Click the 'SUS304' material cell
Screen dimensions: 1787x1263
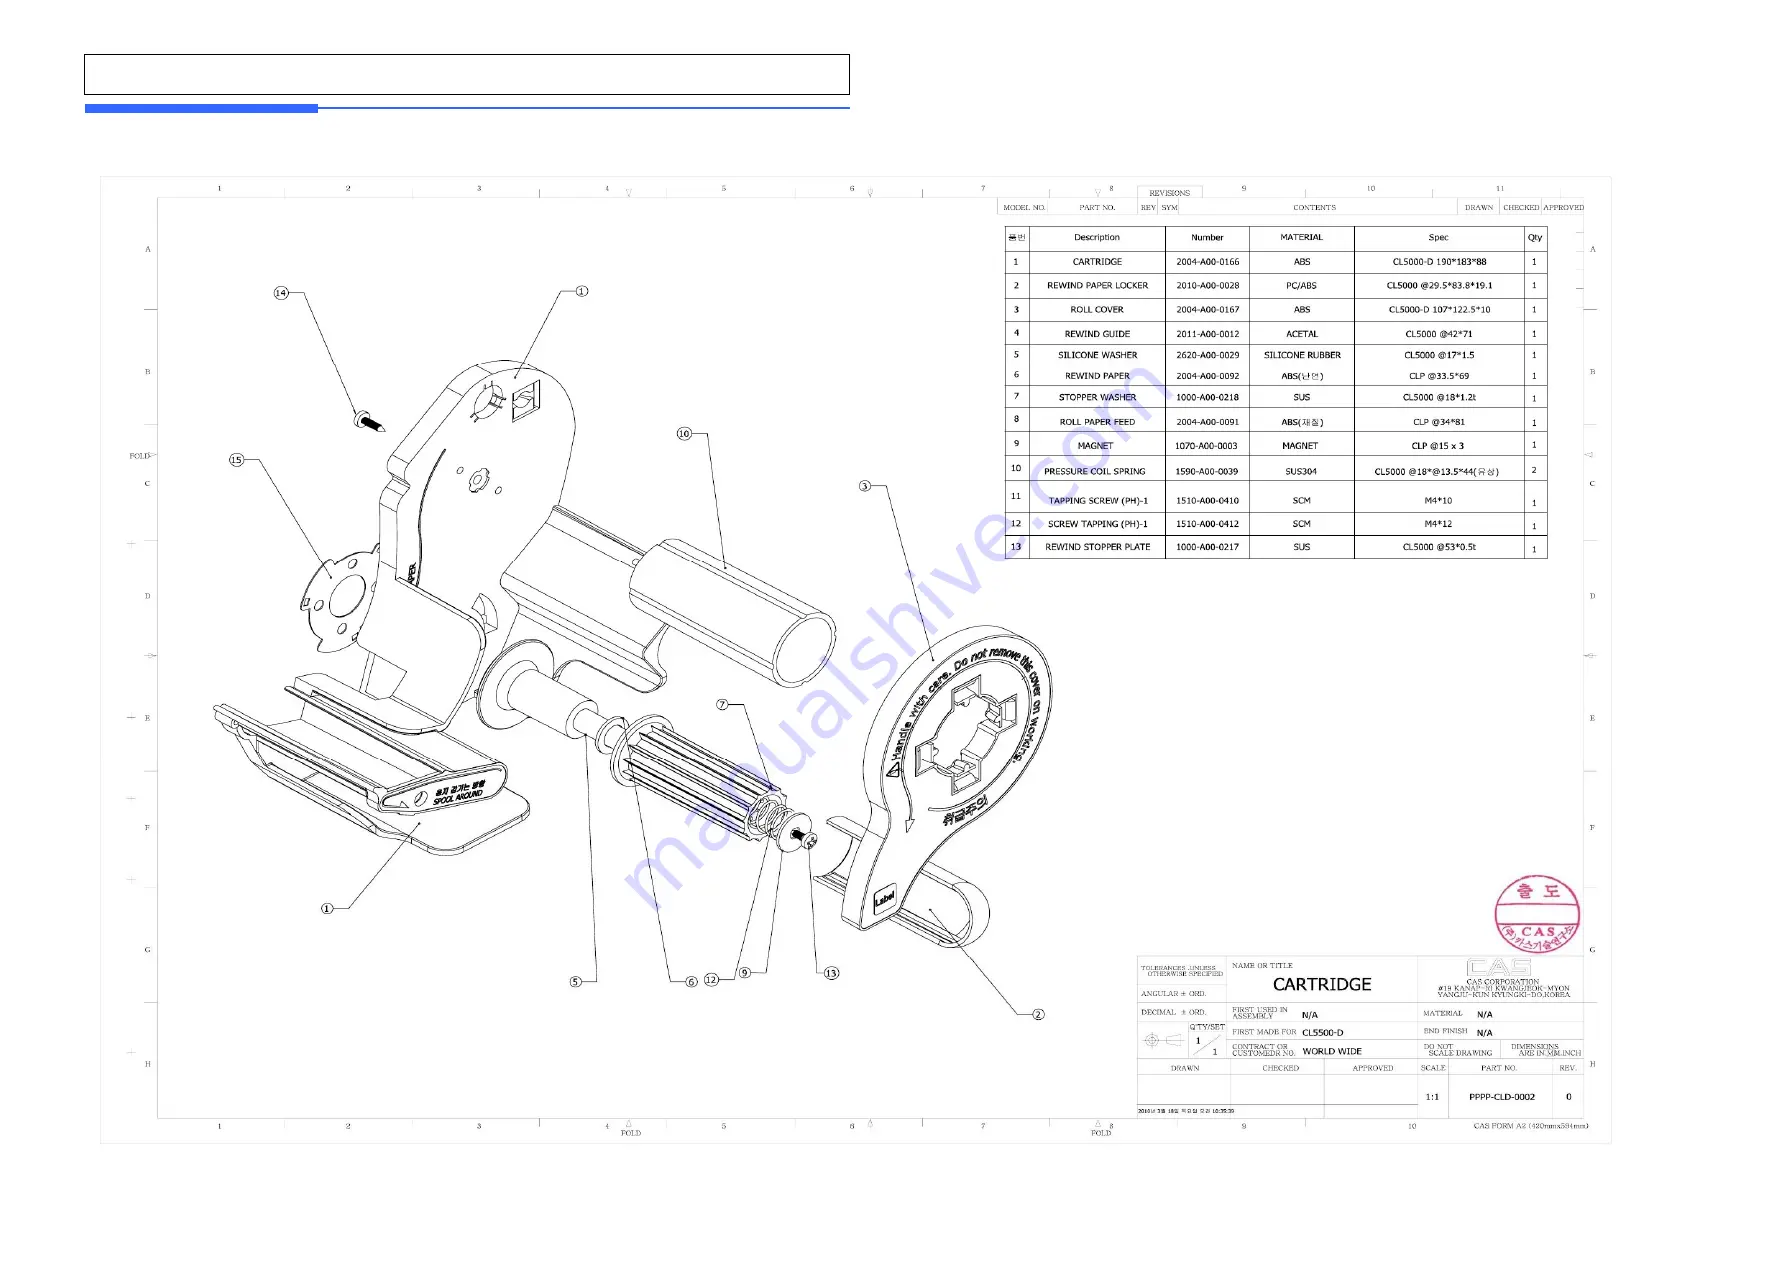[x=1301, y=471]
